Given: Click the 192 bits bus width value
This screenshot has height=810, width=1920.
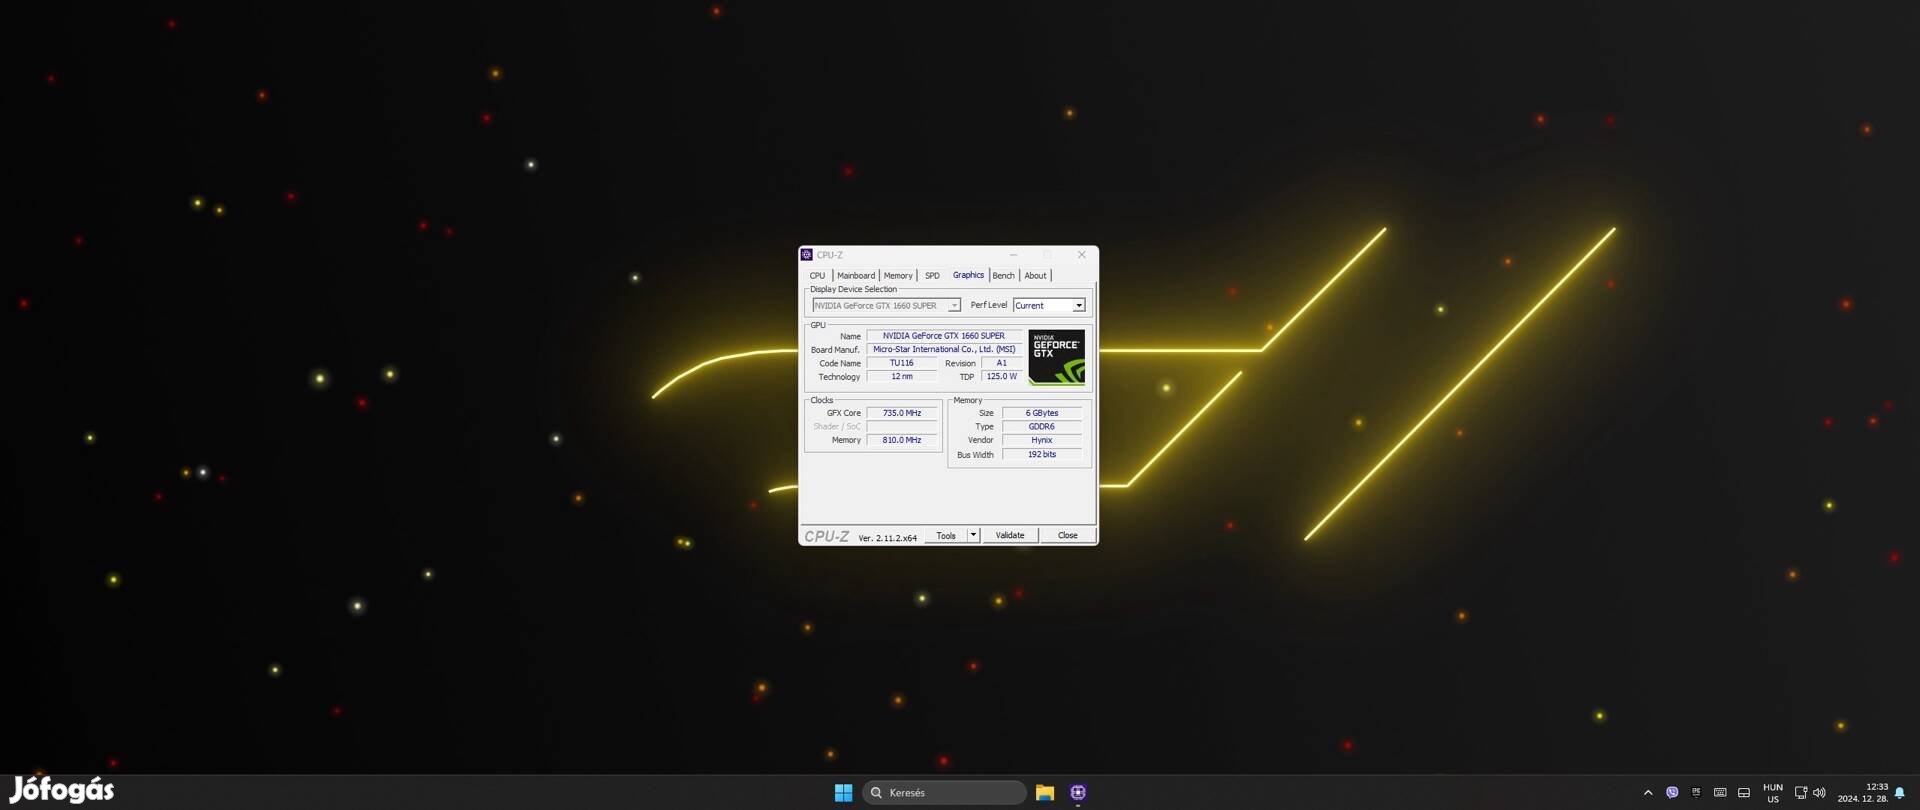Looking at the screenshot, I should pyautogui.click(x=1042, y=454).
